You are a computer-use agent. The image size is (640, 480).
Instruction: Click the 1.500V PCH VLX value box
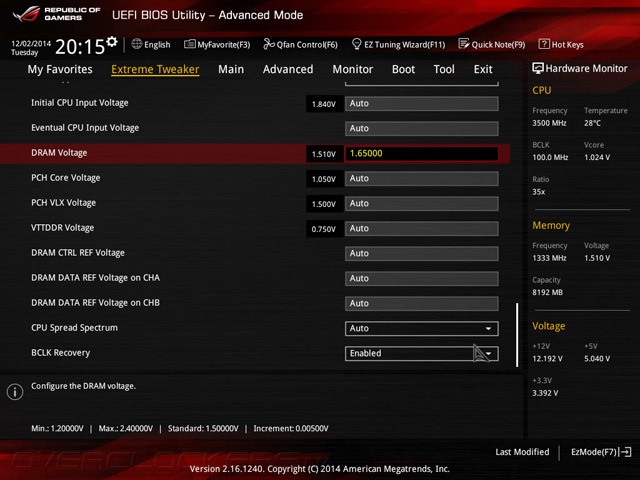[x=324, y=204]
